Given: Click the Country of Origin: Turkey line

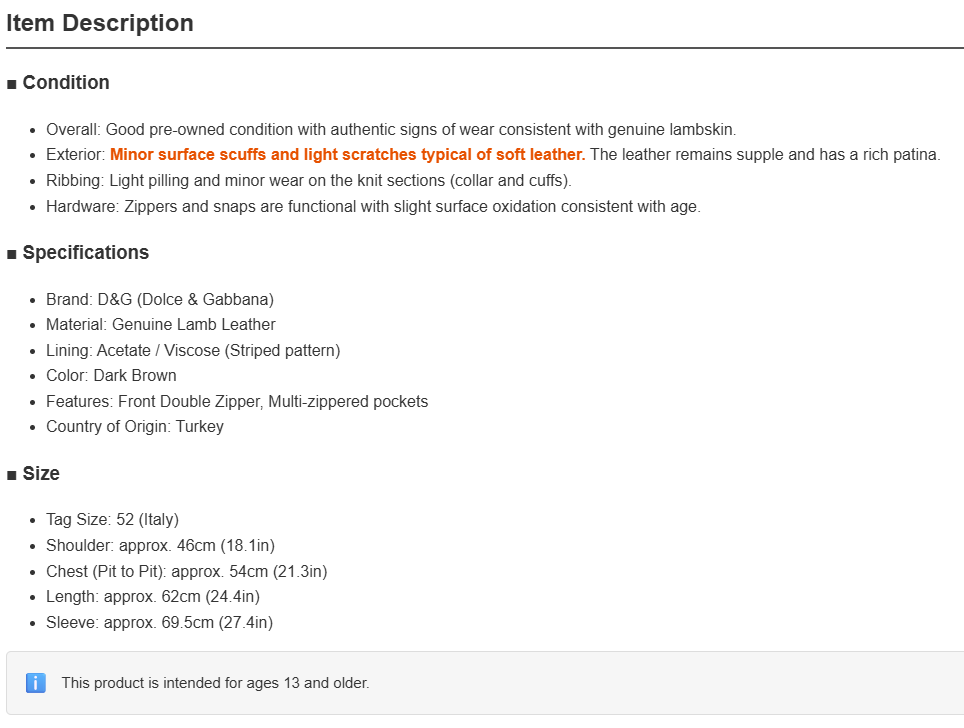Looking at the screenshot, I should pos(135,427).
